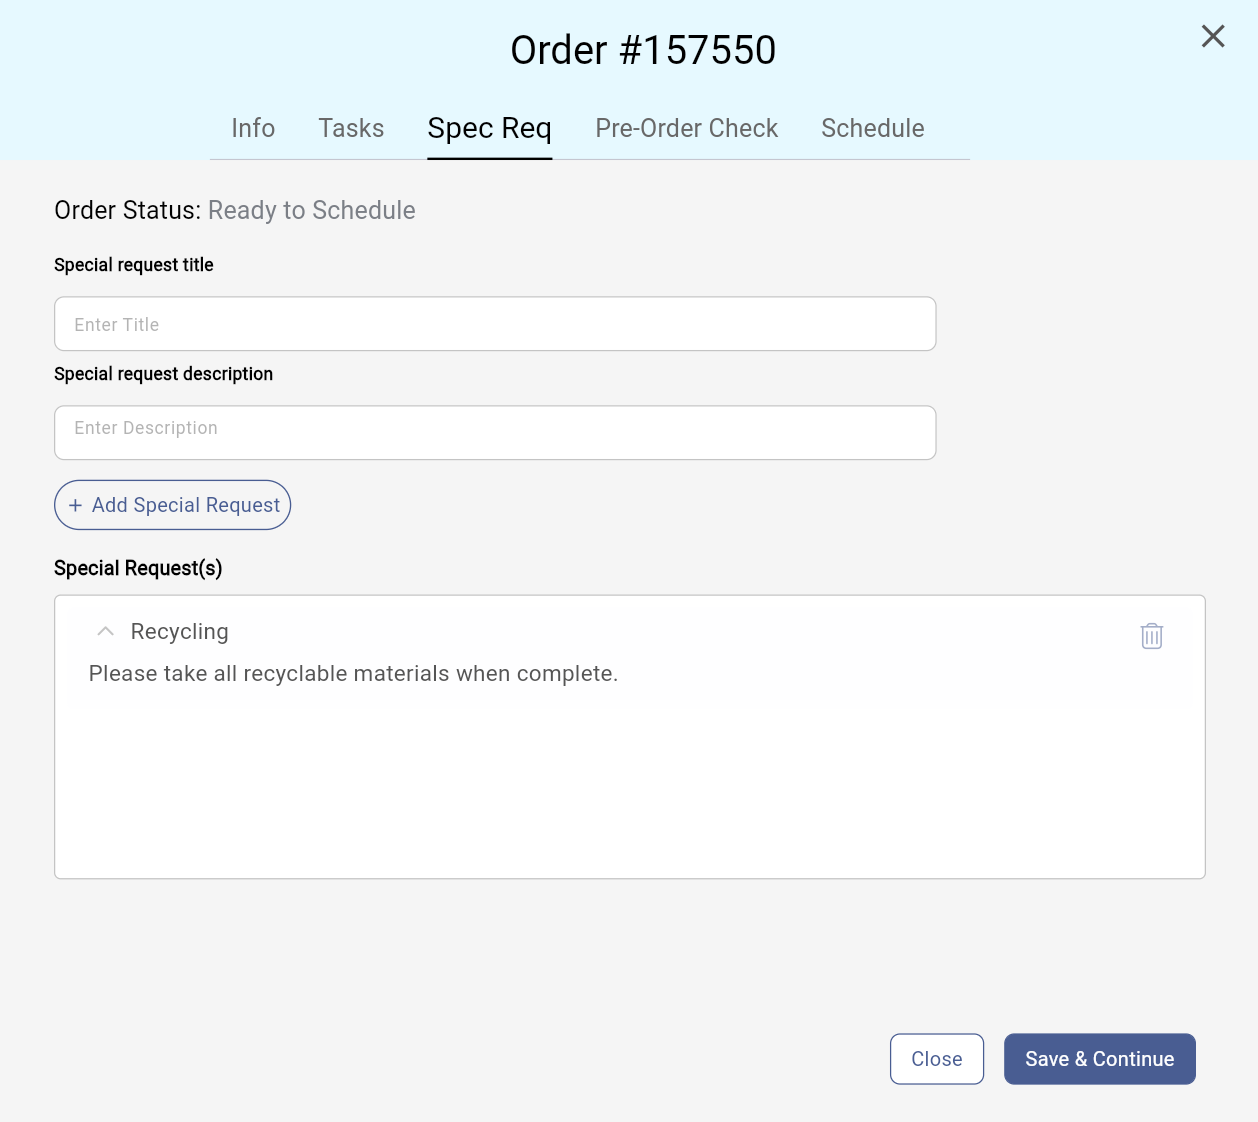Click the Save & Continue button
This screenshot has width=1258, height=1122.
[x=1100, y=1059]
